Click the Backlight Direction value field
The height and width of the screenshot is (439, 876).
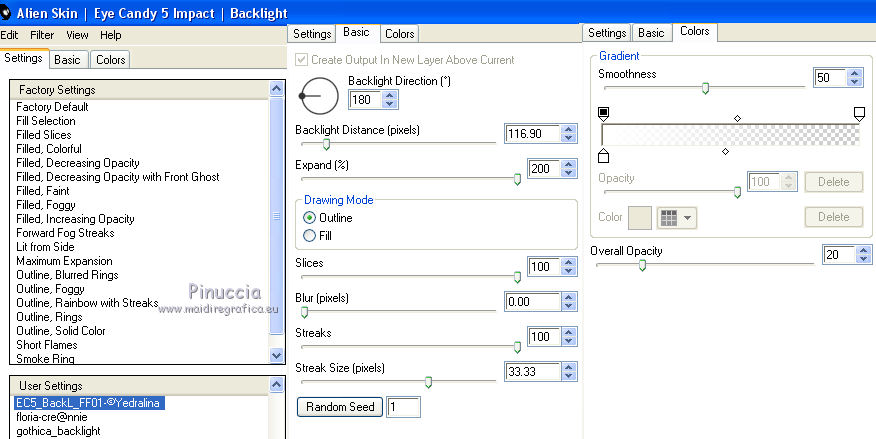tap(366, 99)
